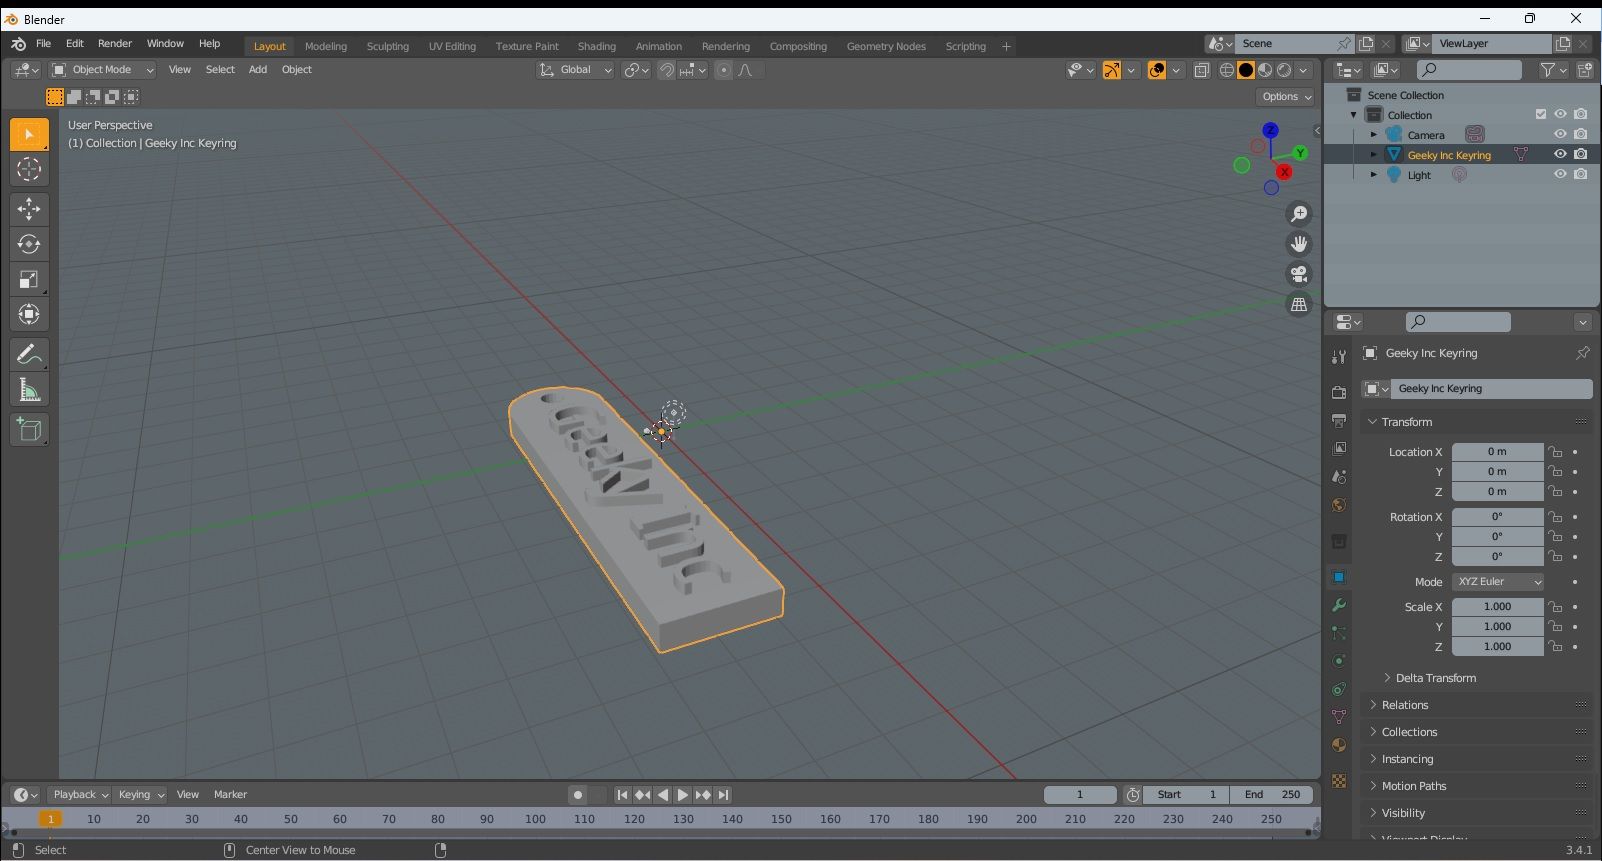Image resolution: width=1602 pixels, height=861 pixels.
Task: Lock Location X property
Action: (x=1555, y=452)
